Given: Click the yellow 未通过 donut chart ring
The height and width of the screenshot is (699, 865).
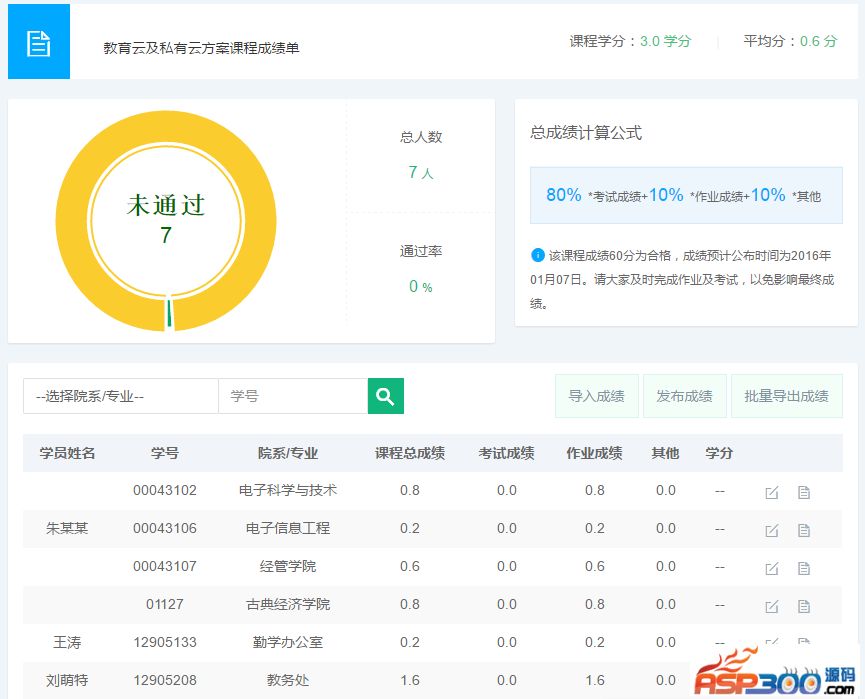Looking at the screenshot, I should [x=70, y=220].
